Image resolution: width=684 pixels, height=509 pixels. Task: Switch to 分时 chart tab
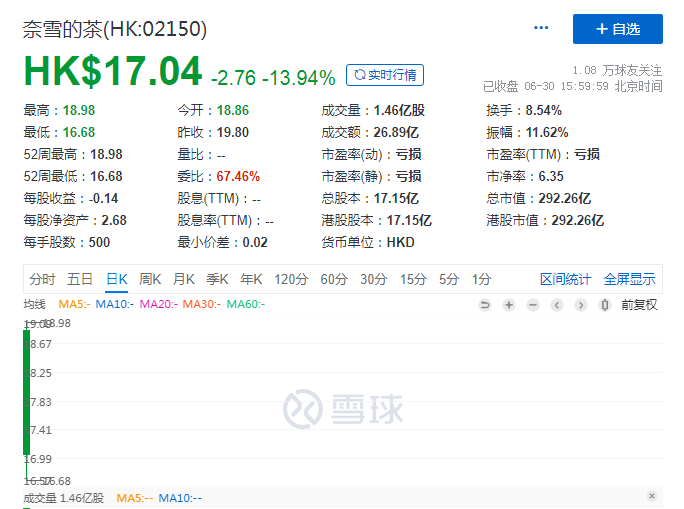pyautogui.click(x=42, y=279)
